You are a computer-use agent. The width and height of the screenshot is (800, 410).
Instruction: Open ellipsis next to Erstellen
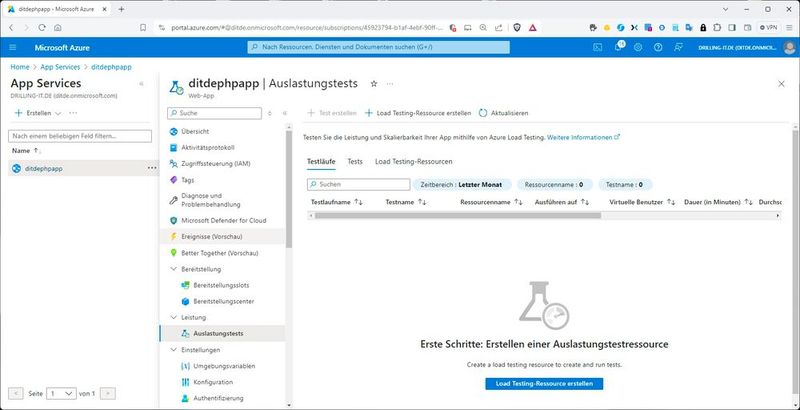73,113
